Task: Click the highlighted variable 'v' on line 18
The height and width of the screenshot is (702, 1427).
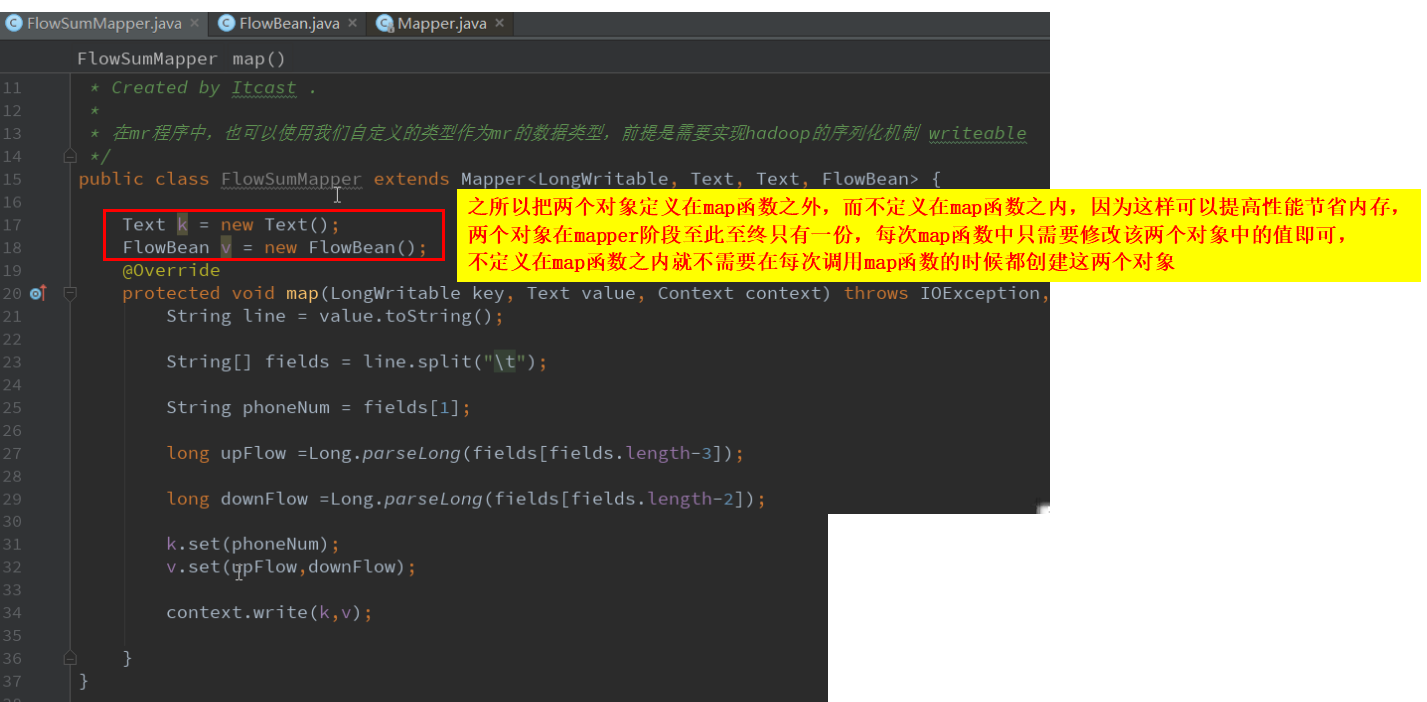Action: coord(226,248)
